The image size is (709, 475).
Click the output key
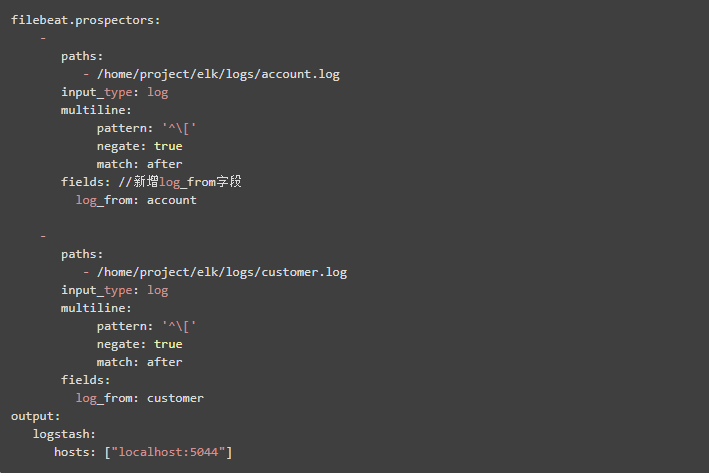[x=36, y=416]
